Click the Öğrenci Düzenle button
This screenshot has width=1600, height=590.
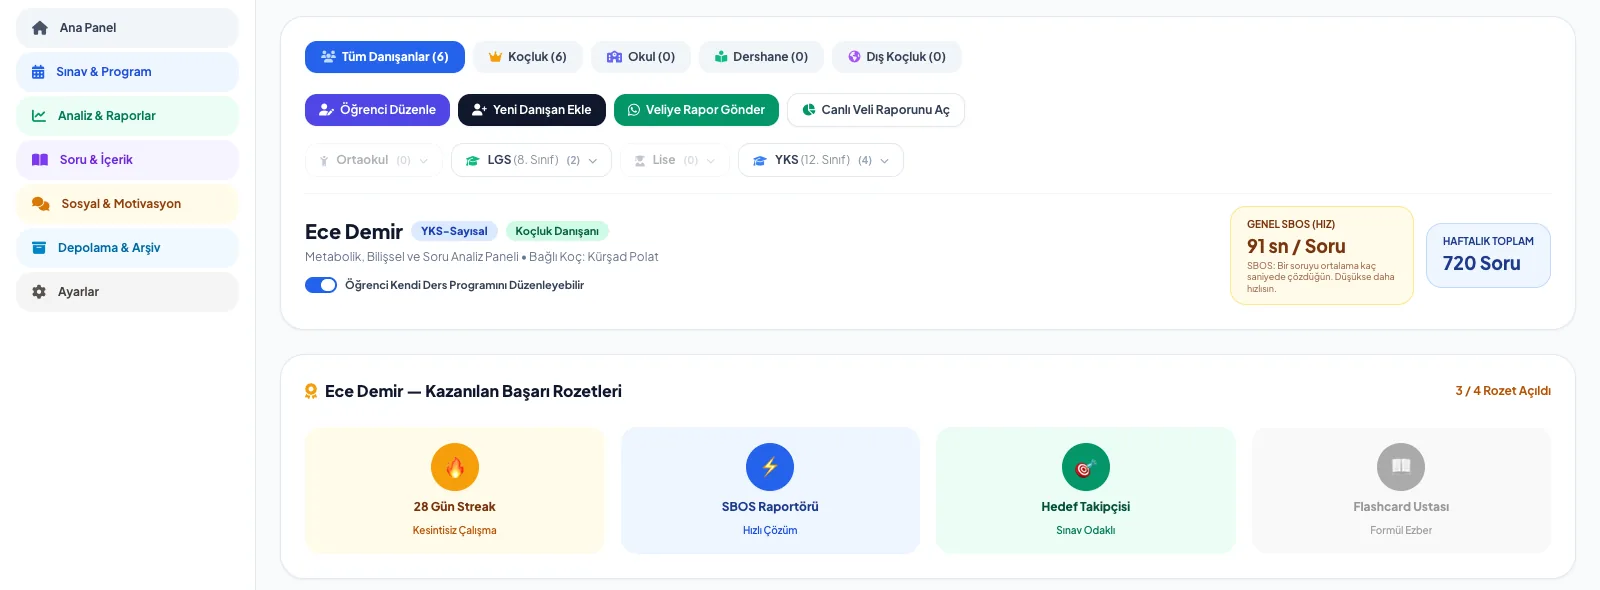coord(377,110)
